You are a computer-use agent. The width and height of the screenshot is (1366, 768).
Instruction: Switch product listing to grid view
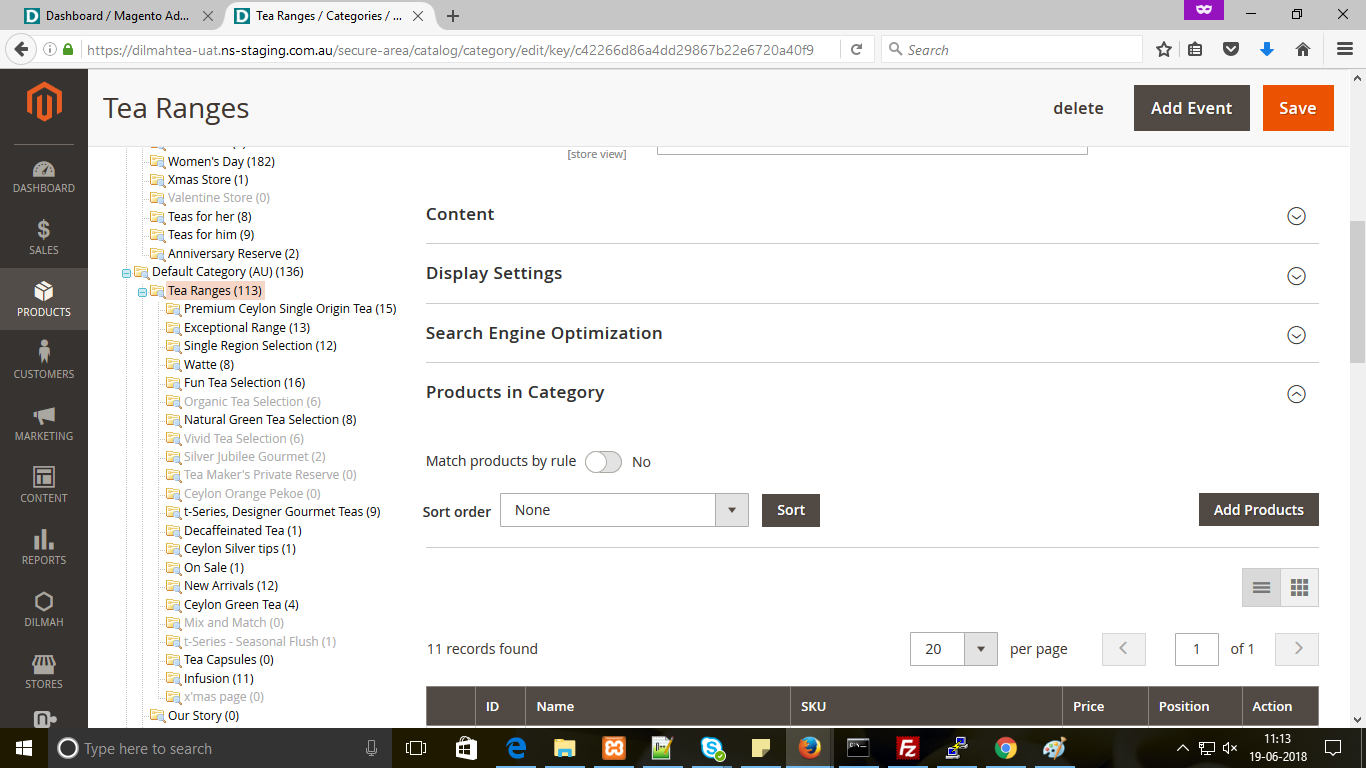1299,587
